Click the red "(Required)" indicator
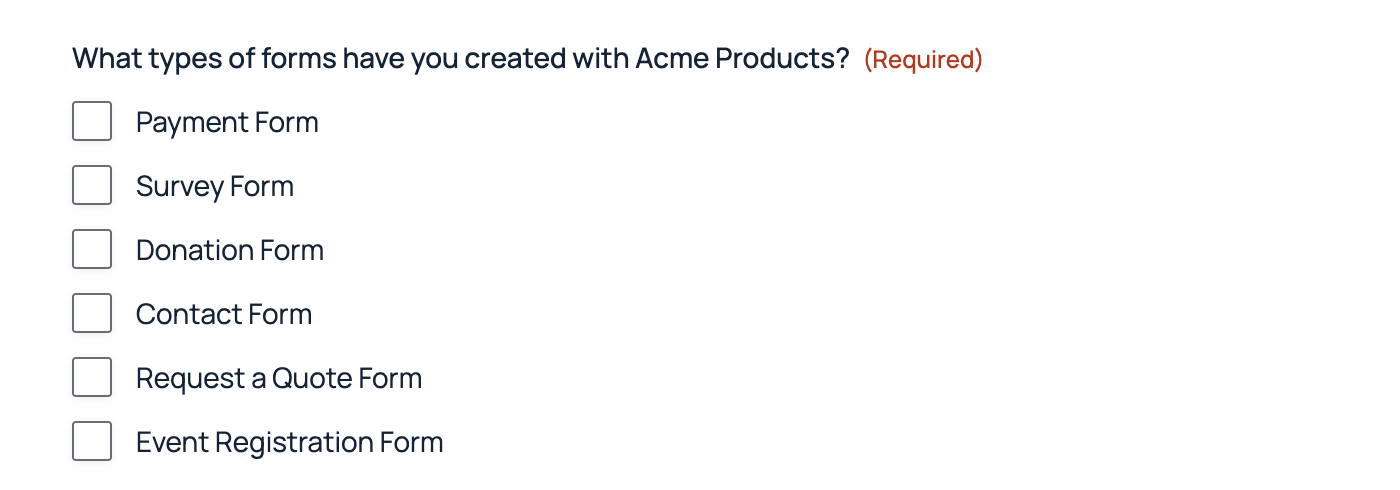1400x490 pixels. [x=923, y=60]
